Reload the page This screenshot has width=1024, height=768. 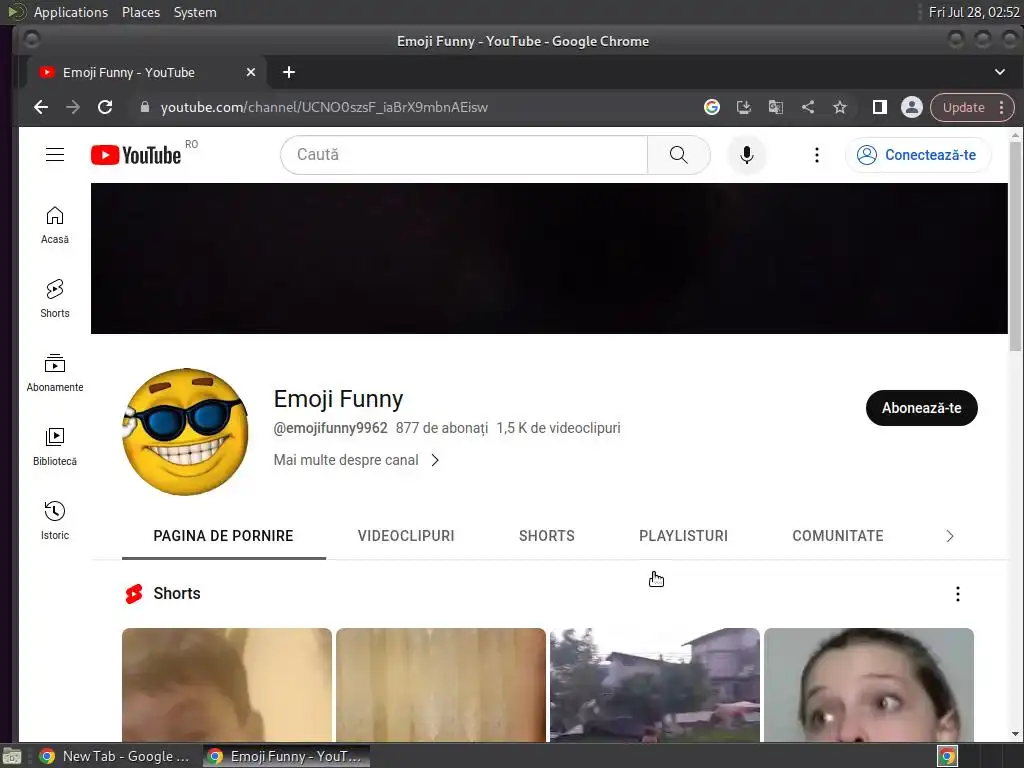(105, 107)
